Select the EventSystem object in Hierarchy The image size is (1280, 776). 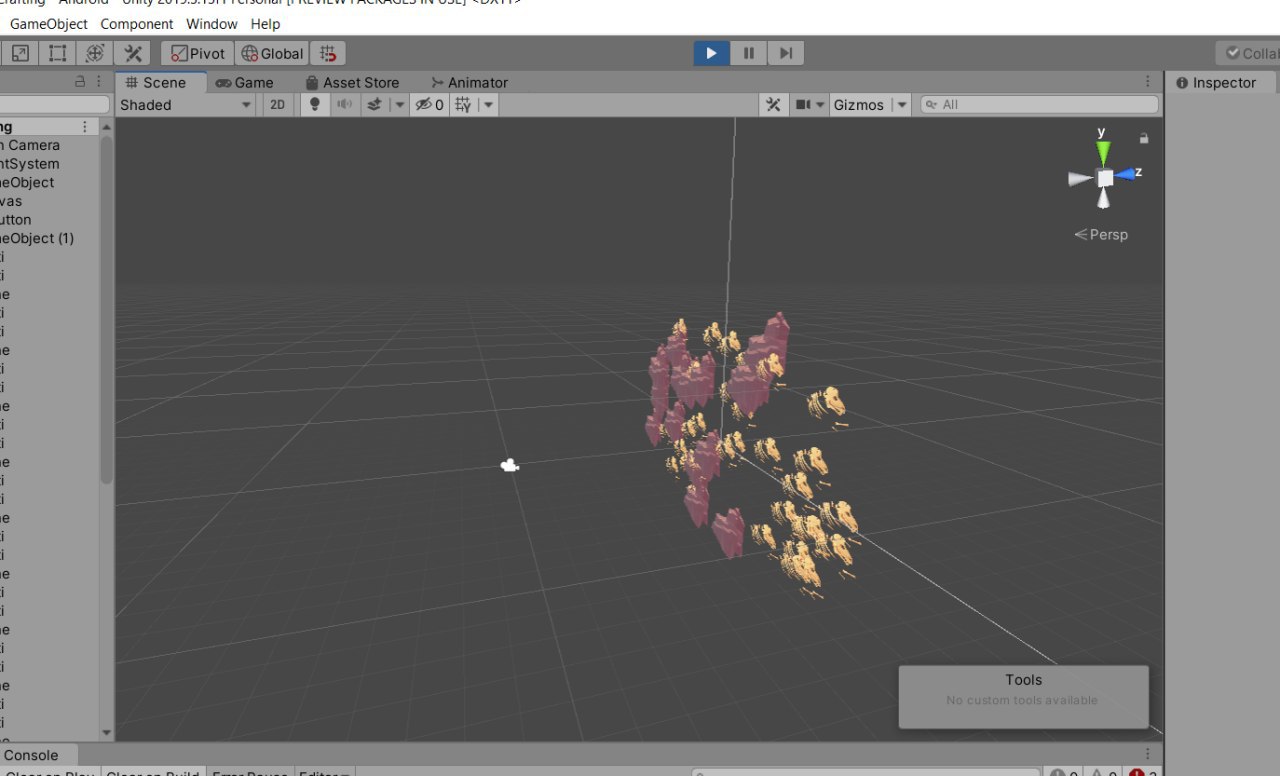(29, 164)
